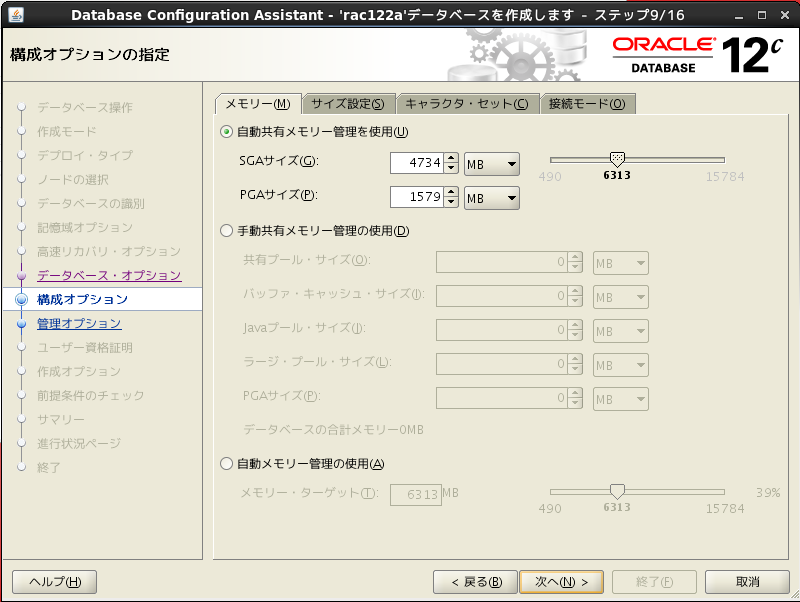Screen dimensions: 800x602
Task: Click the 戻る back button
Action: [476, 582]
